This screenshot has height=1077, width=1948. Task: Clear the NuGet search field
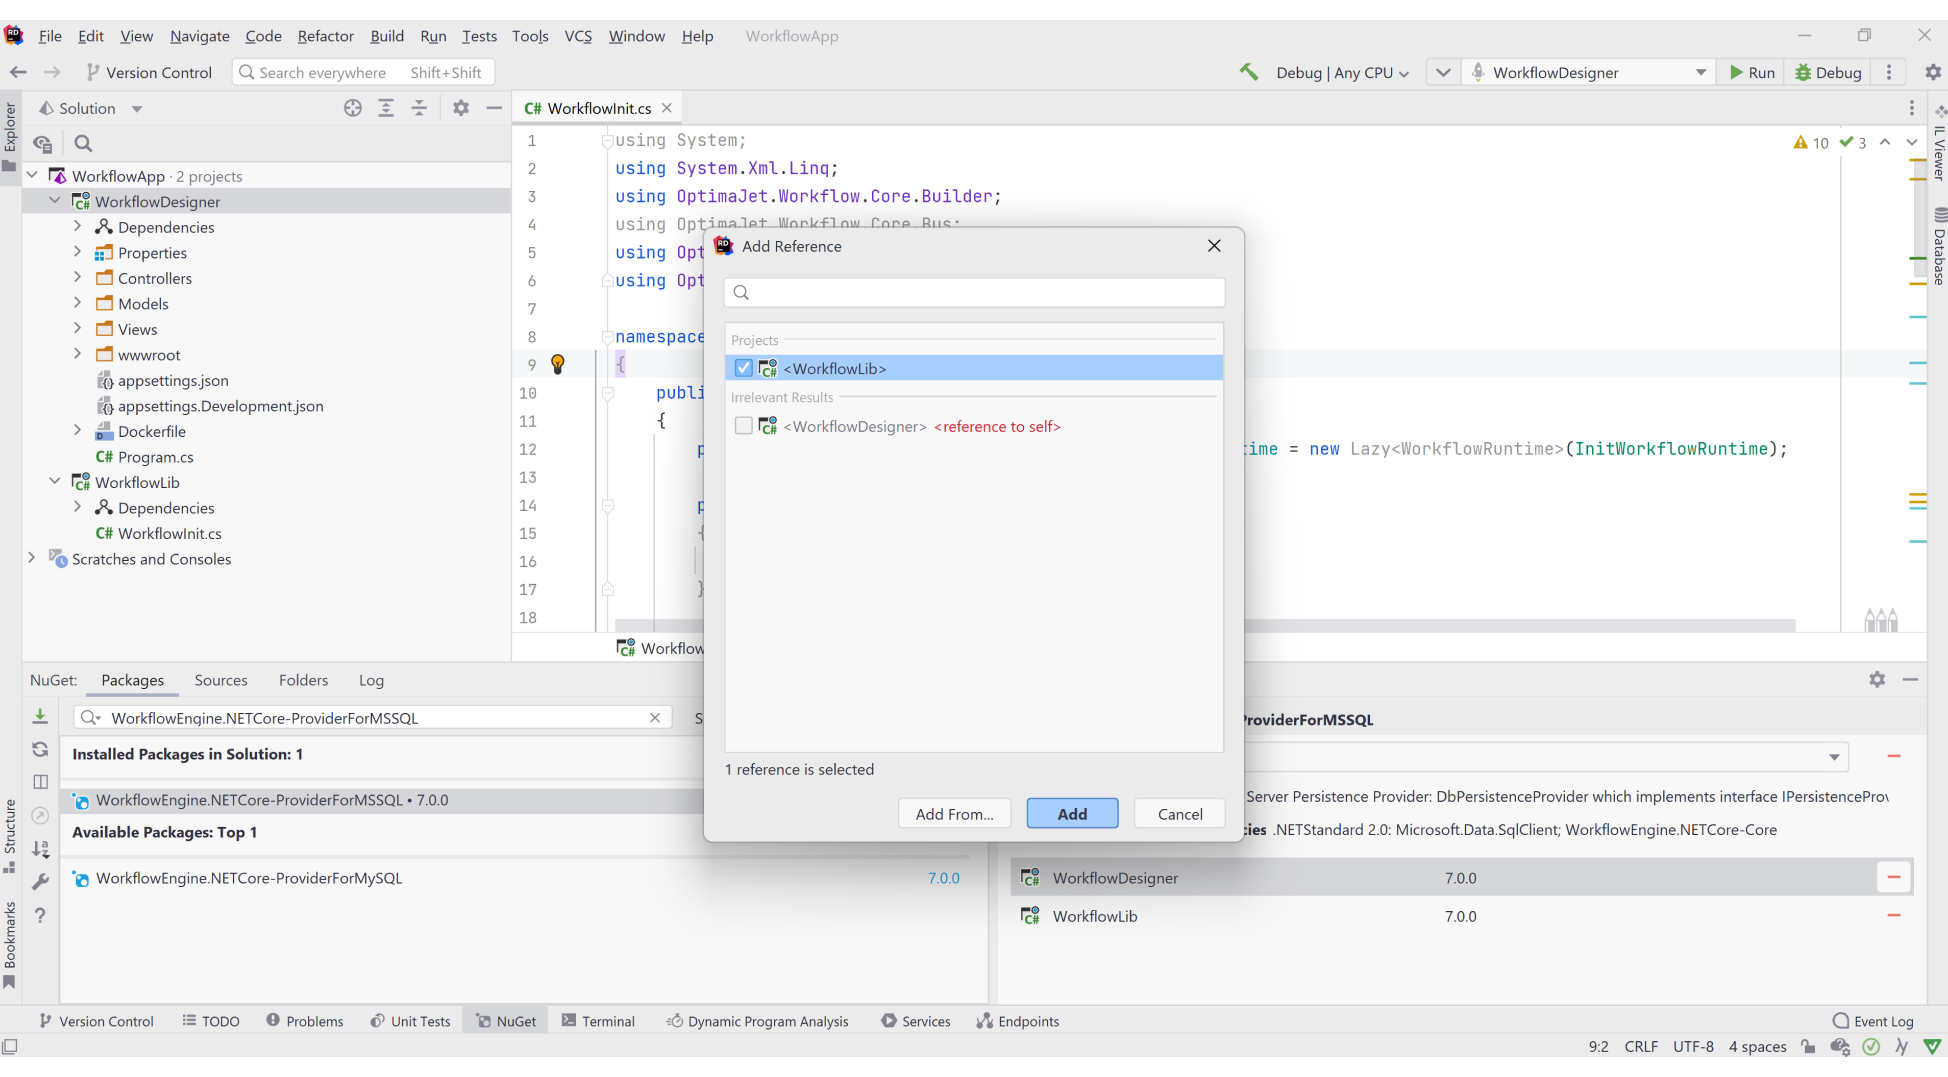pos(655,718)
